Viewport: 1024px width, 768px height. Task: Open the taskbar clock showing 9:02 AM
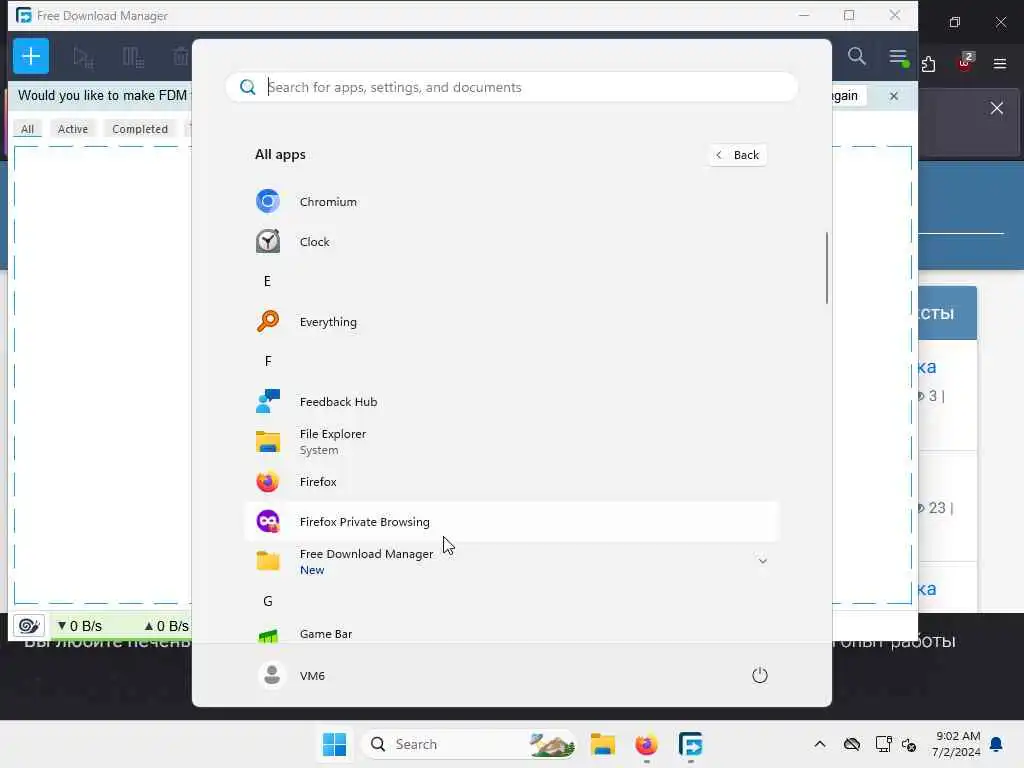point(955,744)
